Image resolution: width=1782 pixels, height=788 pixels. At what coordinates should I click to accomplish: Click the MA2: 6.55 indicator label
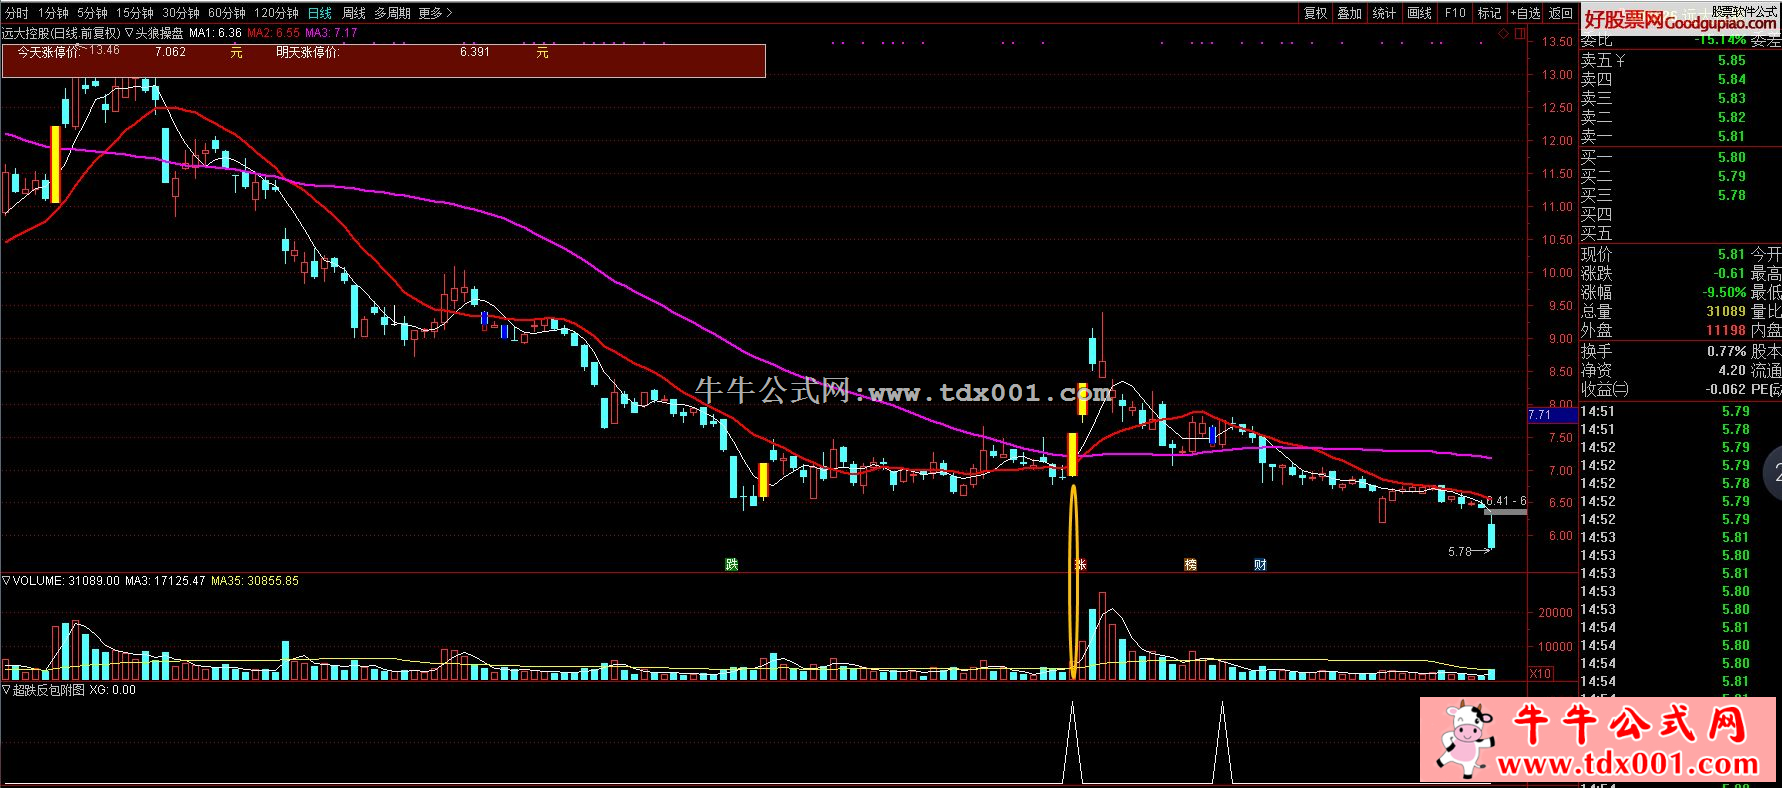click(x=273, y=33)
